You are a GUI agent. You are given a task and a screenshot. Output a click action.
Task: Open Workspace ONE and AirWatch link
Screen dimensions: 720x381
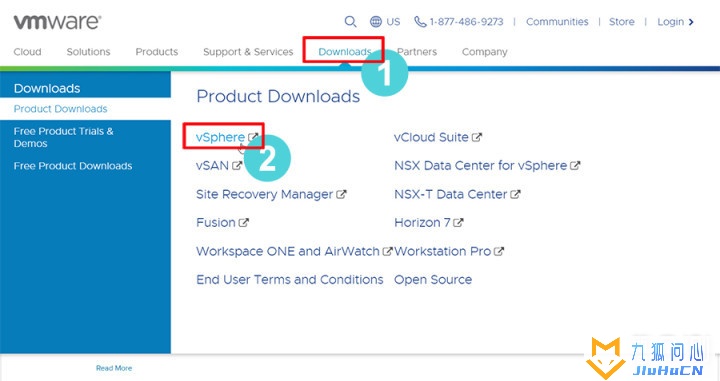pos(288,251)
